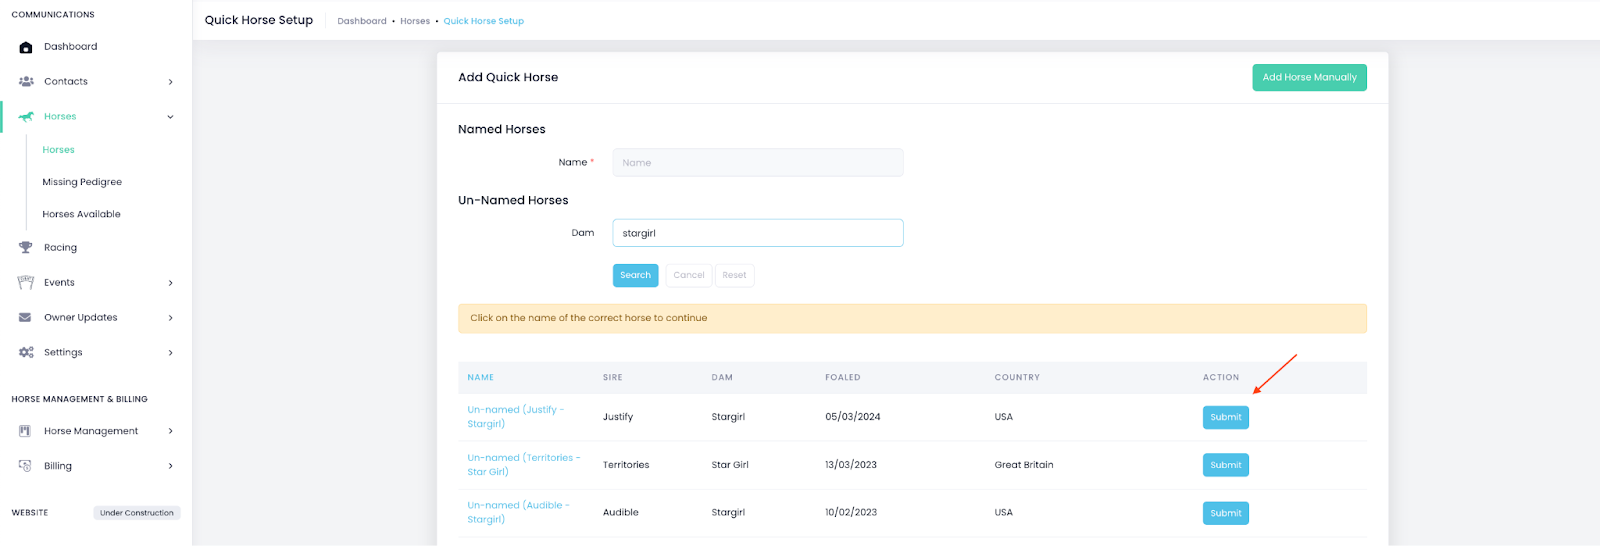This screenshot has height=546, width=1600.
Task: Click the green horse icon in sidebar
Action: 26,117
